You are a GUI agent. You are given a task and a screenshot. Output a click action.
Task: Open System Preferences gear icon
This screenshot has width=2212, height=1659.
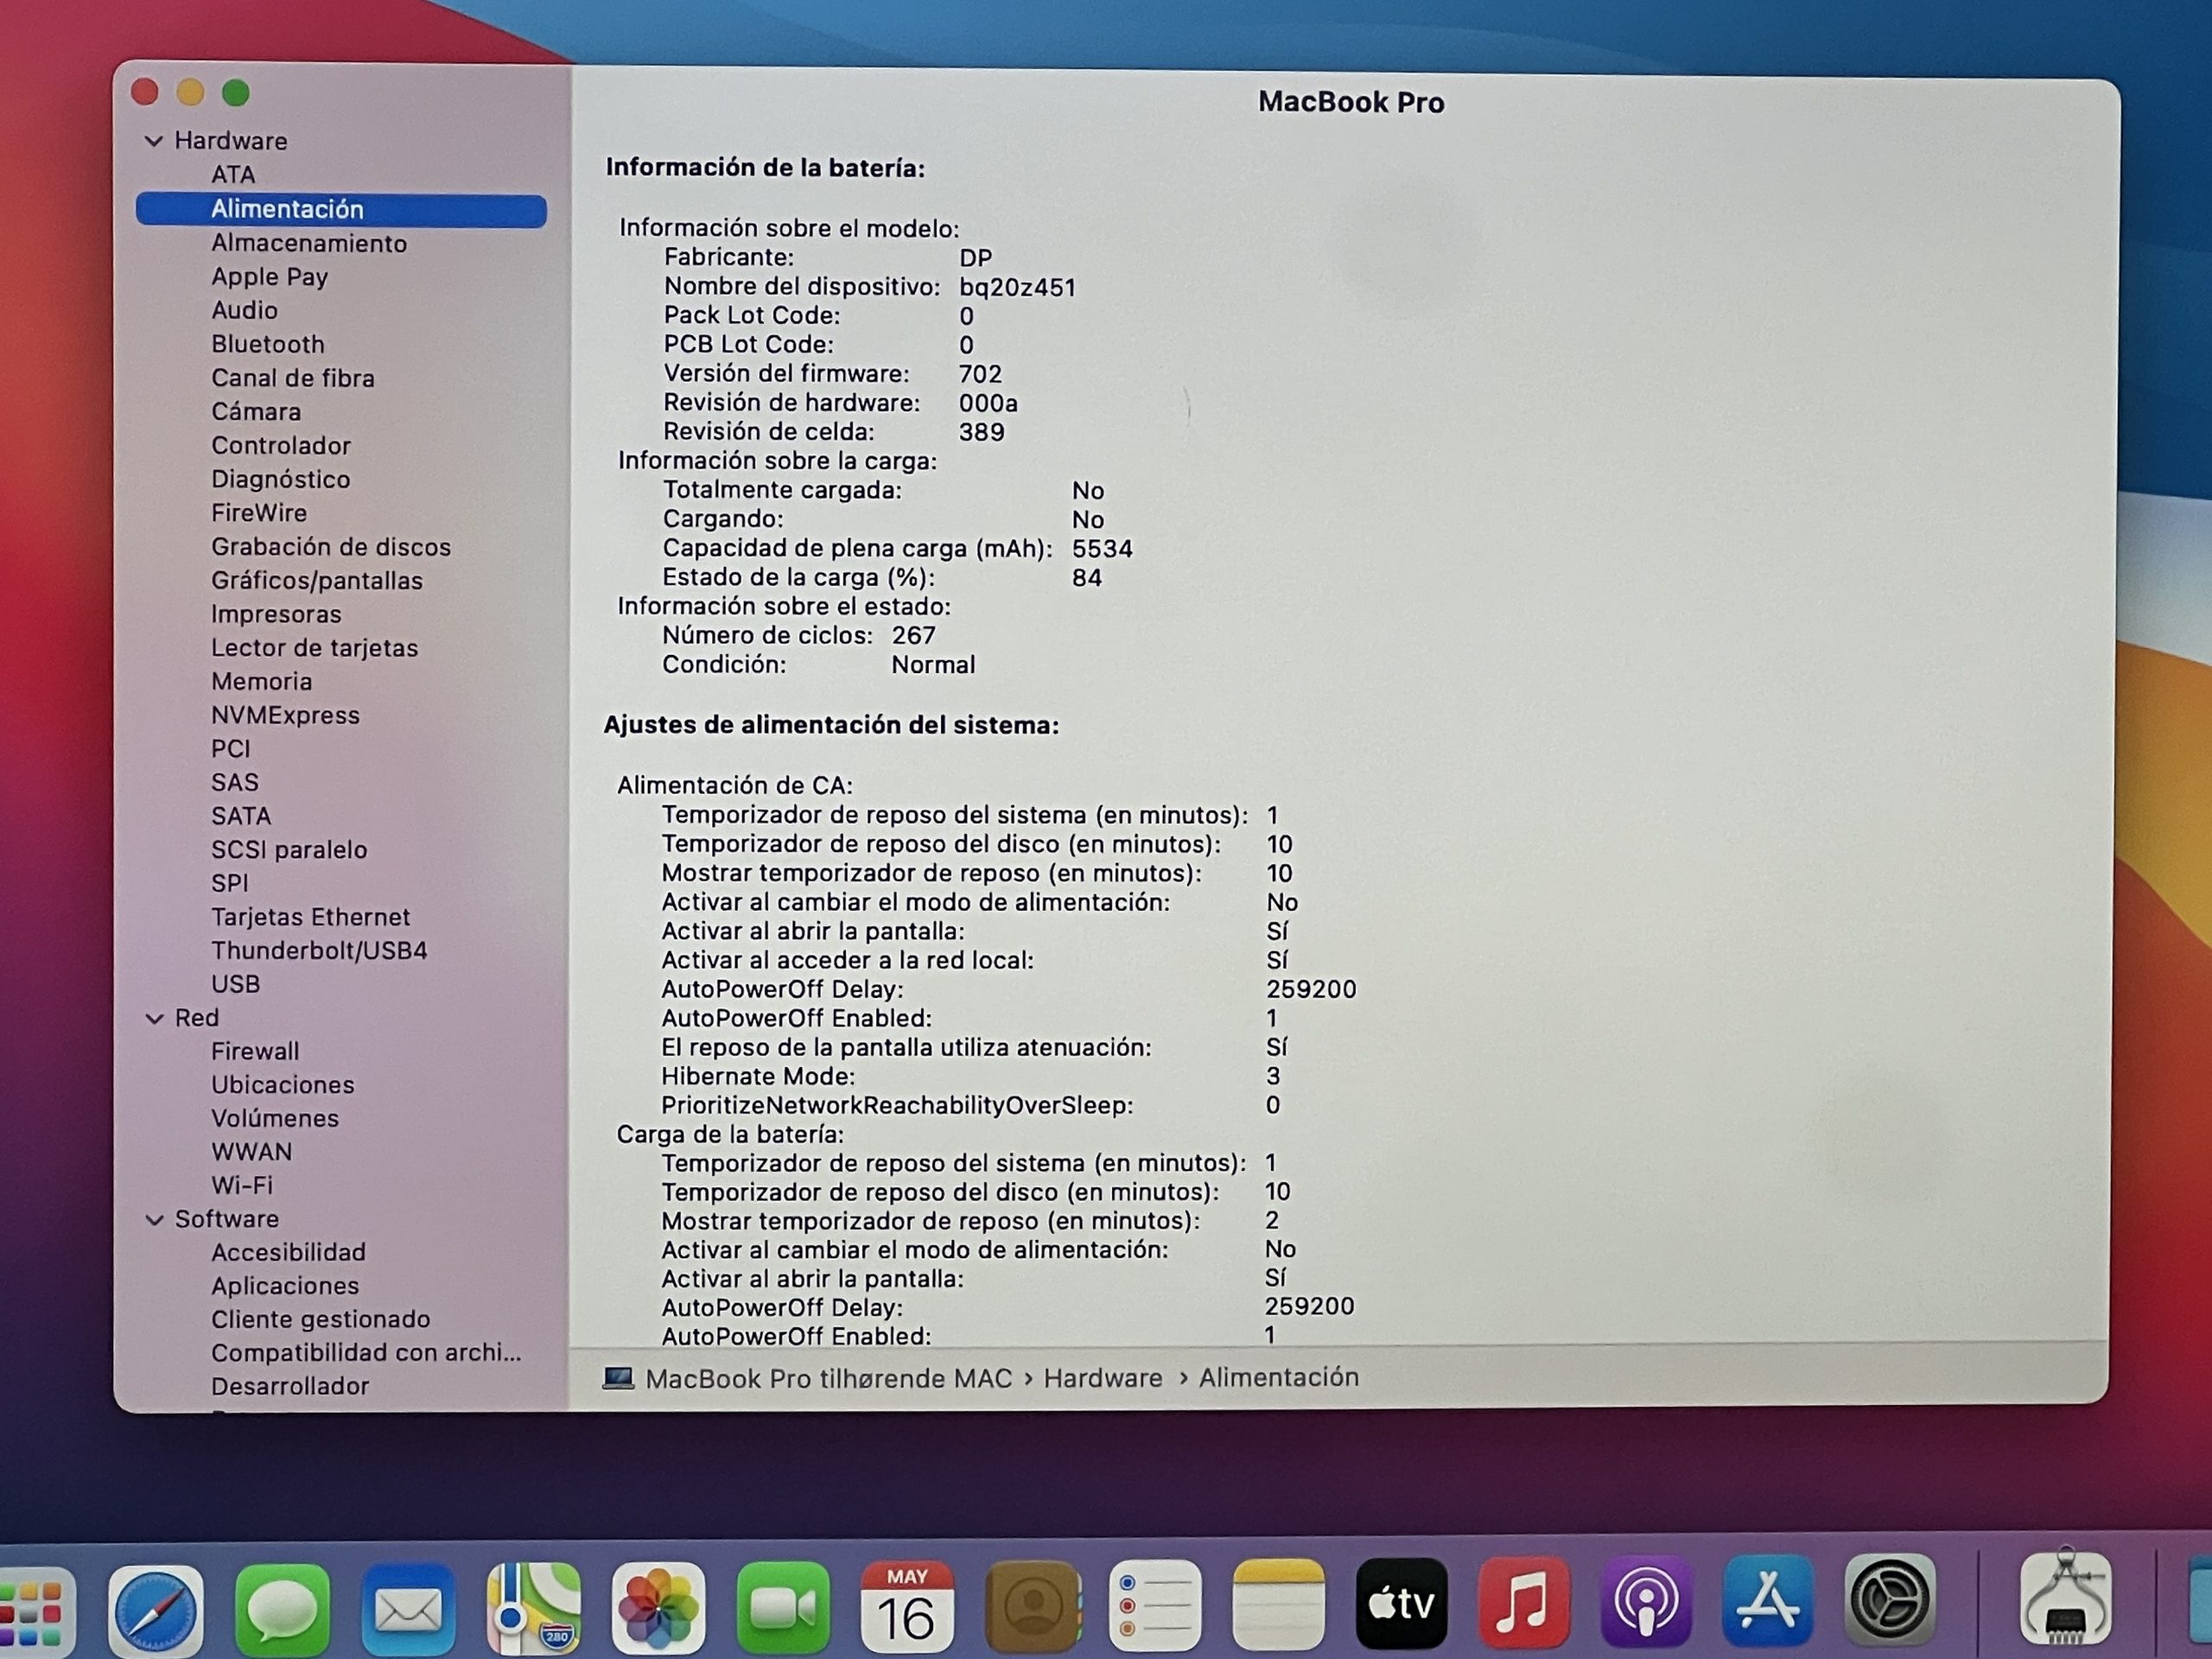tap(1889, 1599)
